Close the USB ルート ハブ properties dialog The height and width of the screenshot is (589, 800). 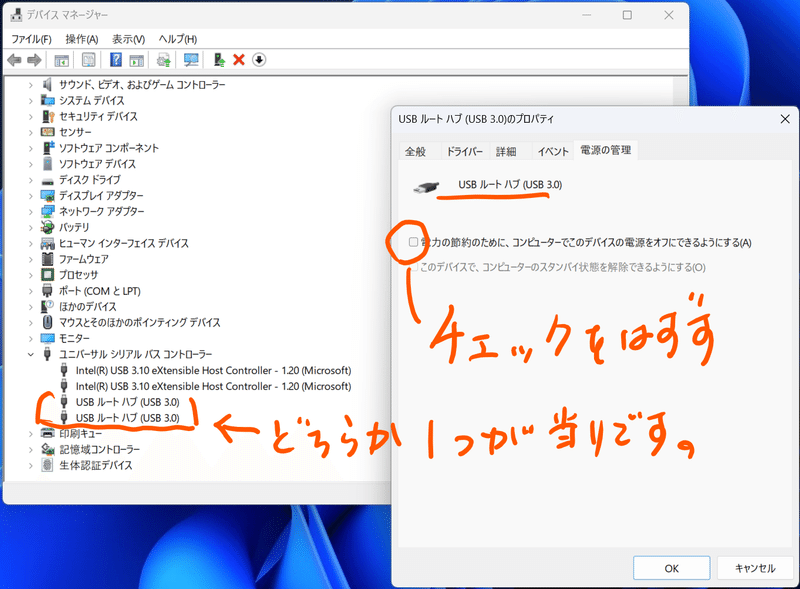click(x=785, y=119)
